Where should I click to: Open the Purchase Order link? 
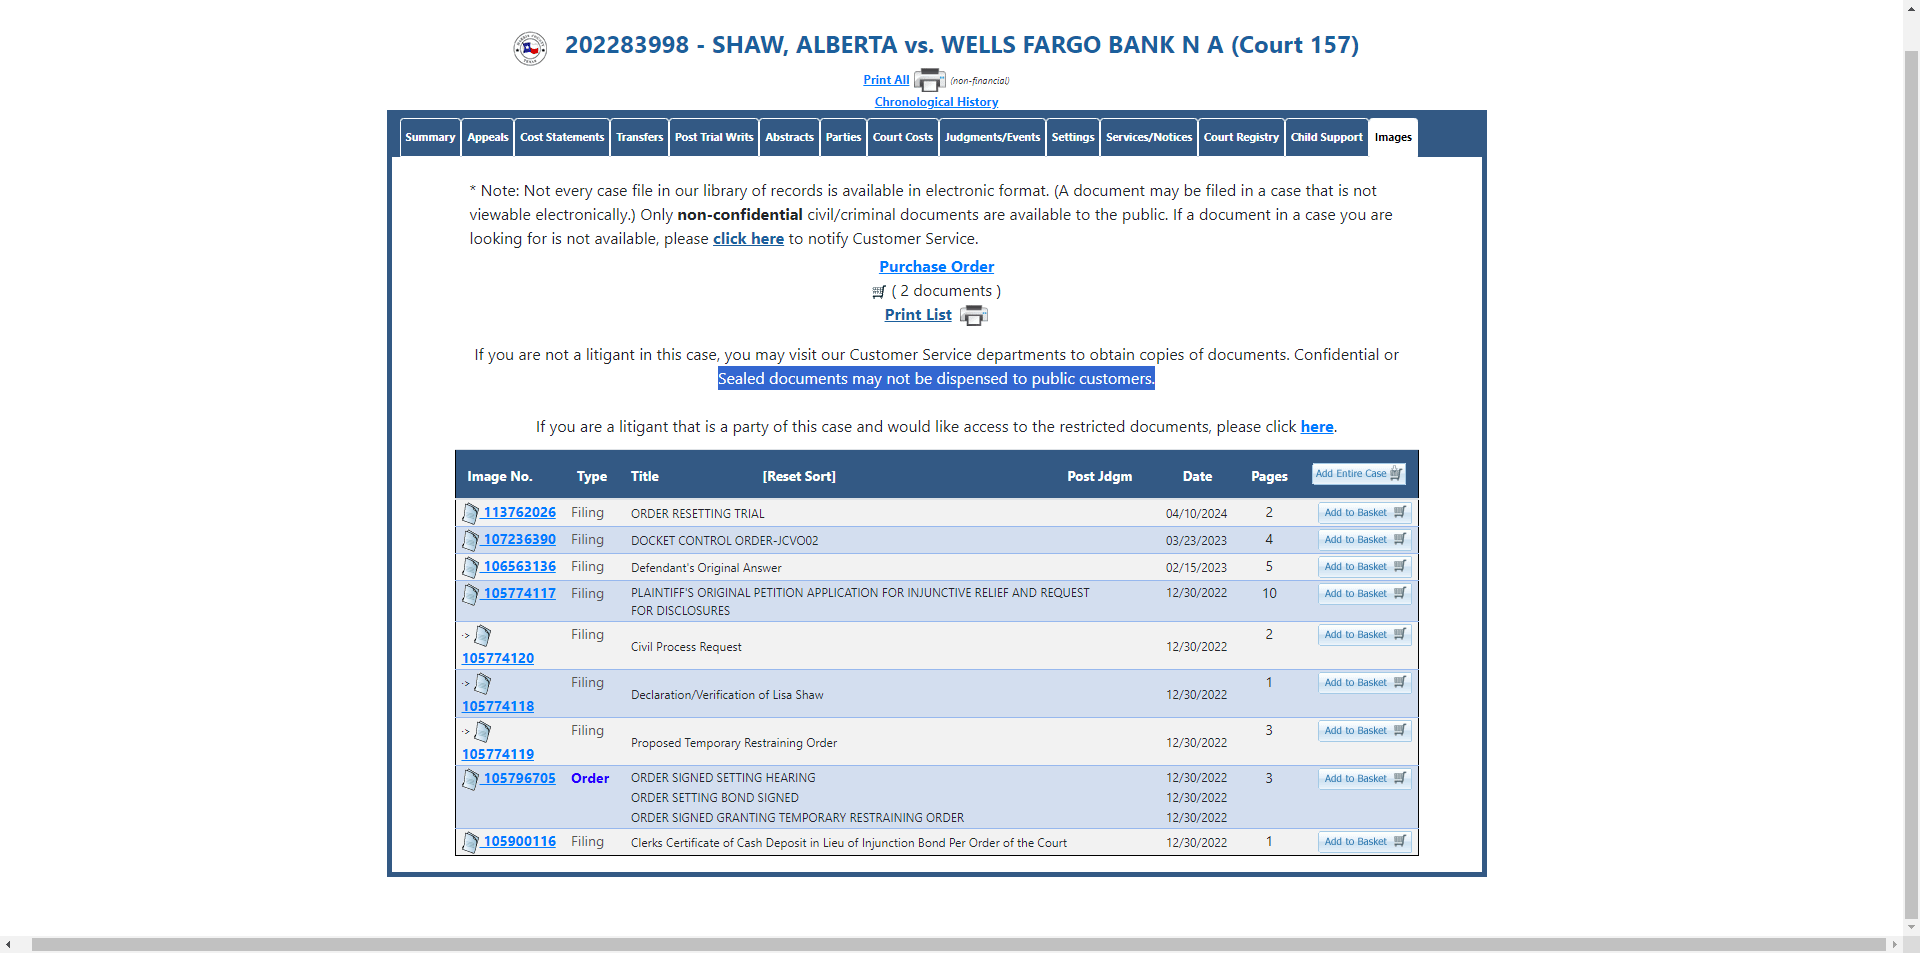pyautogui.click(x=936, y=267)
